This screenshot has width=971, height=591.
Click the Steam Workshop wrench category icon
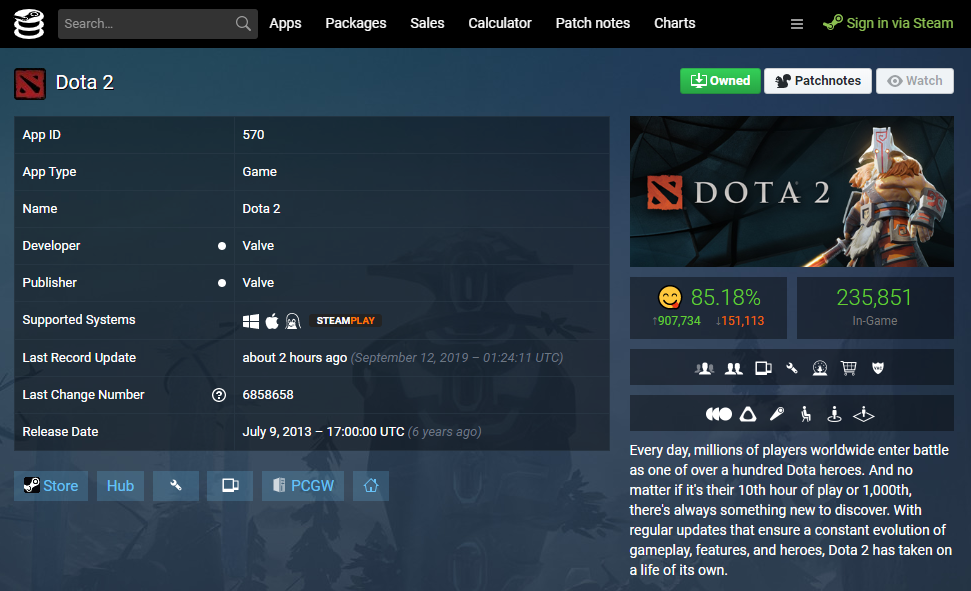coord(791,368)
